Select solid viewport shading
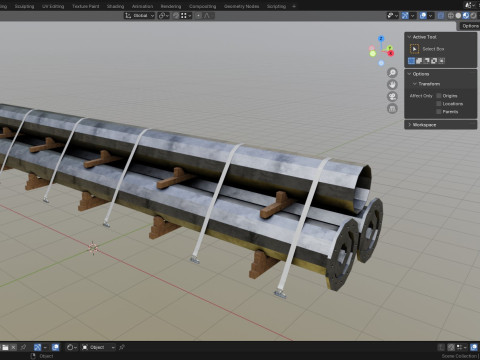Screen dimensions: 480x360 point(458,16)
